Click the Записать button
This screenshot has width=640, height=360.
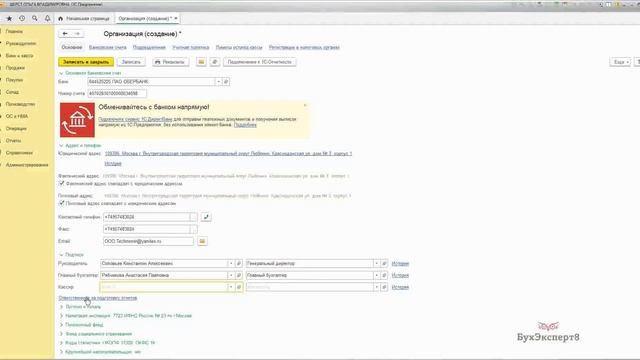pos(131,62)
